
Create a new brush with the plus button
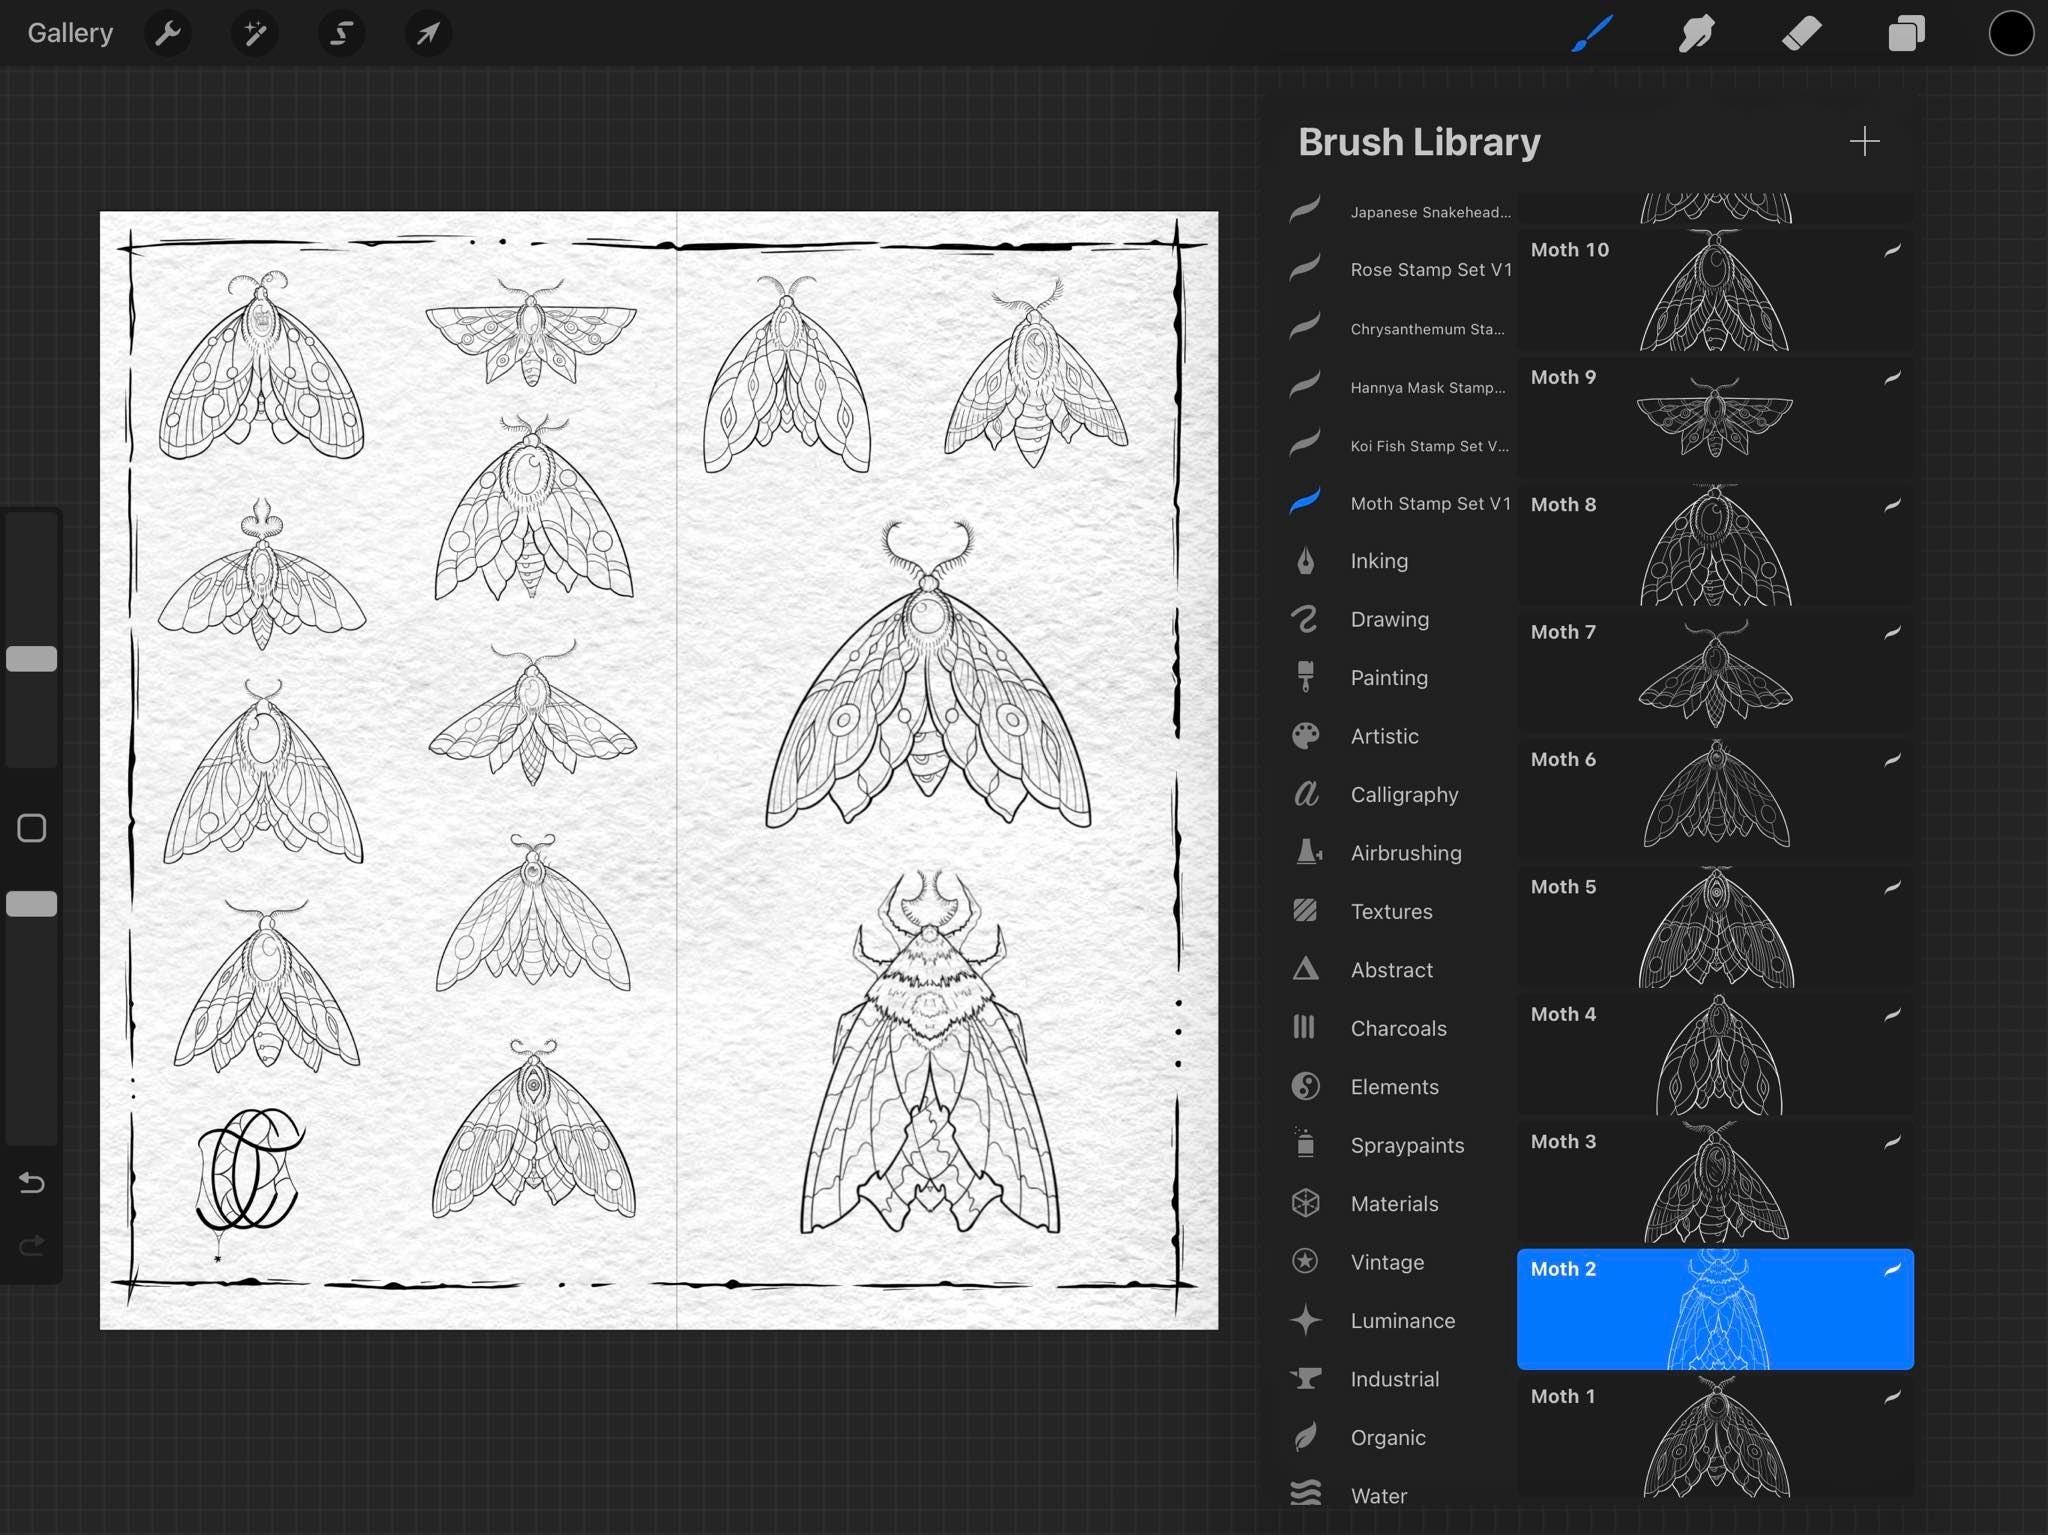1864,142
